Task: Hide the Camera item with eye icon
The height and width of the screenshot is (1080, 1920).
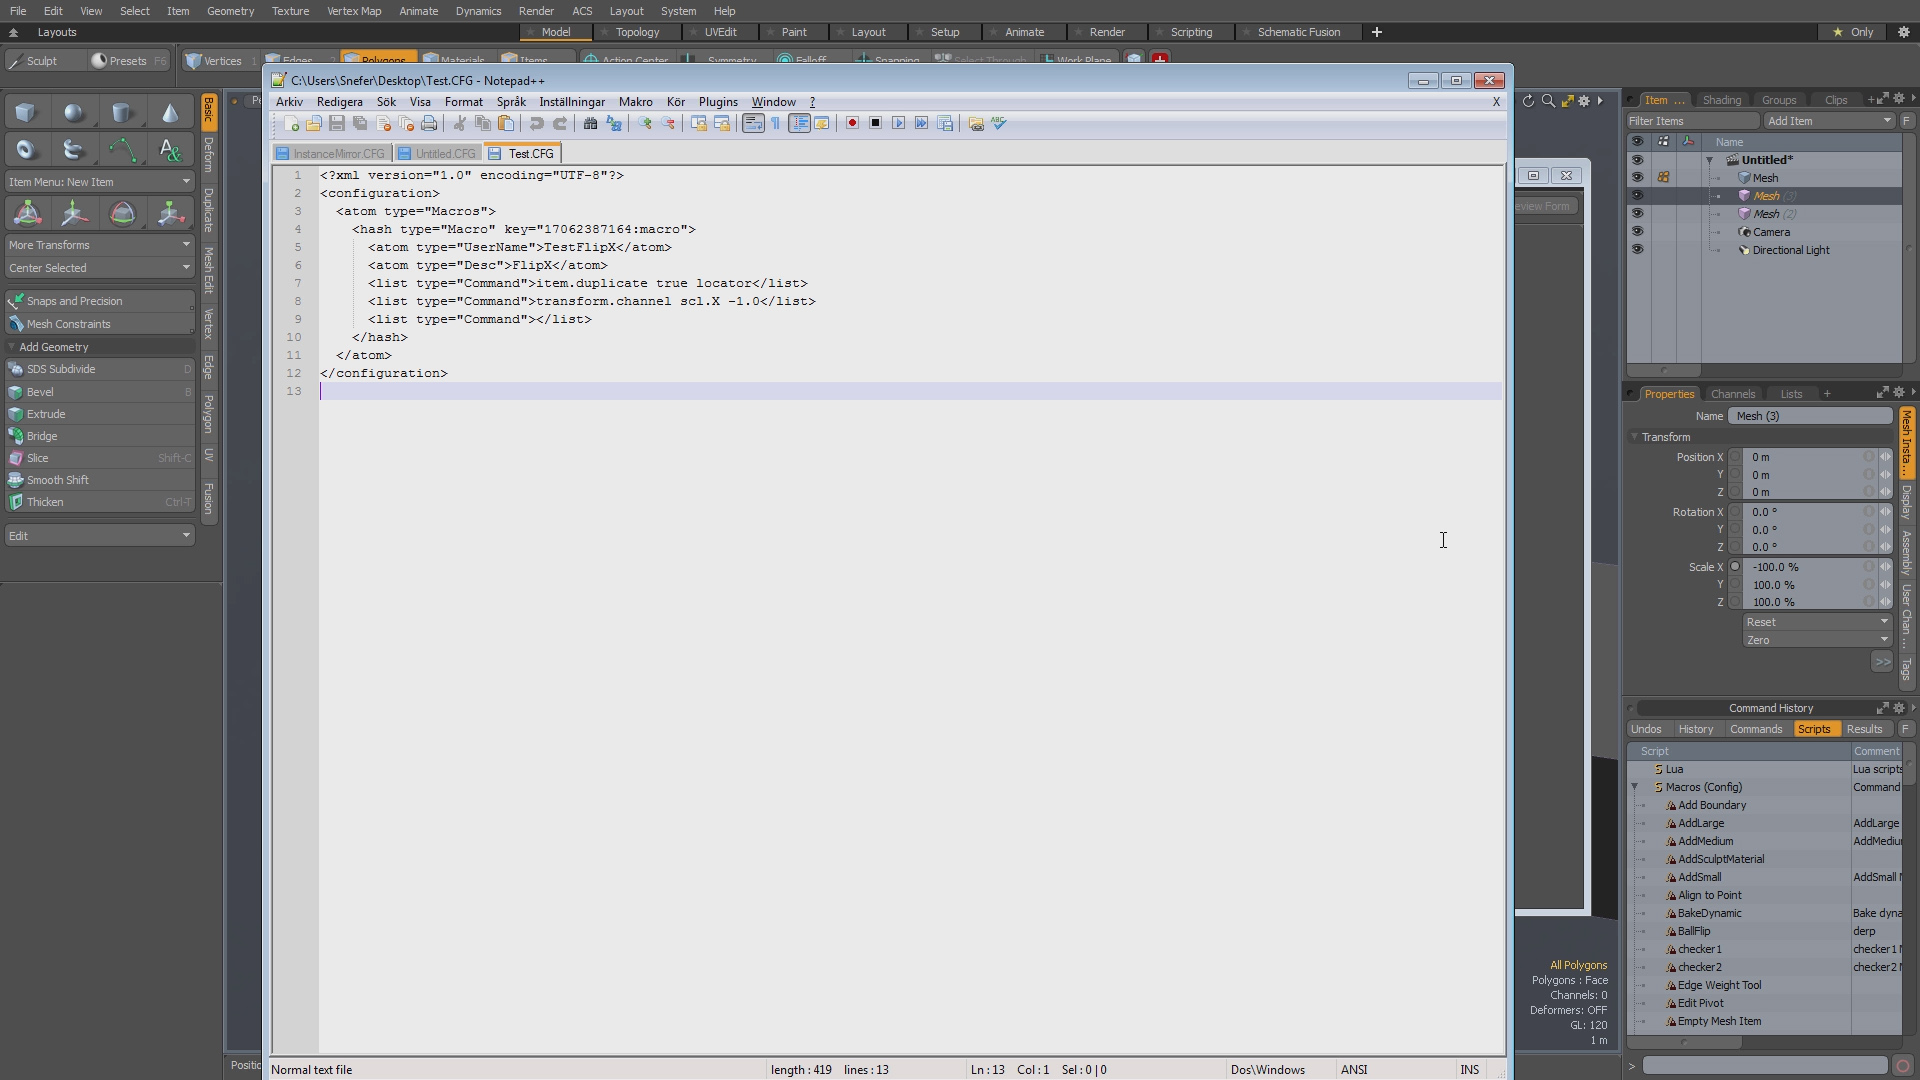Action: click(1637, 232)
